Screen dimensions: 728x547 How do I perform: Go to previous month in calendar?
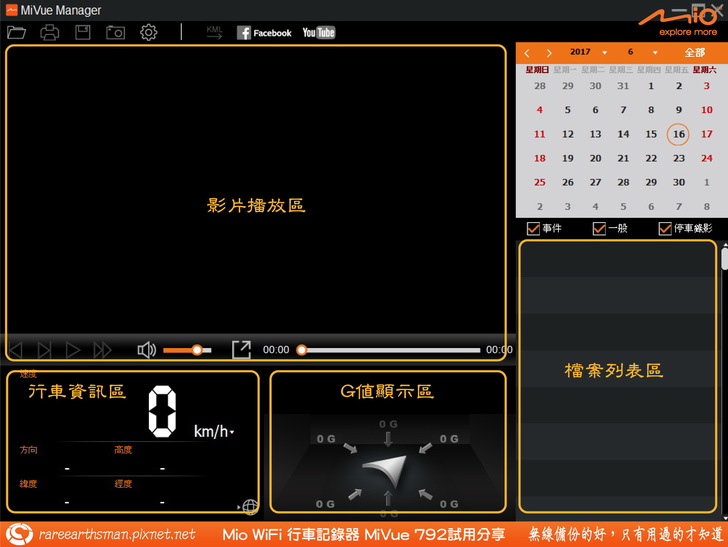pyautogui.click(x=527, y=53)
